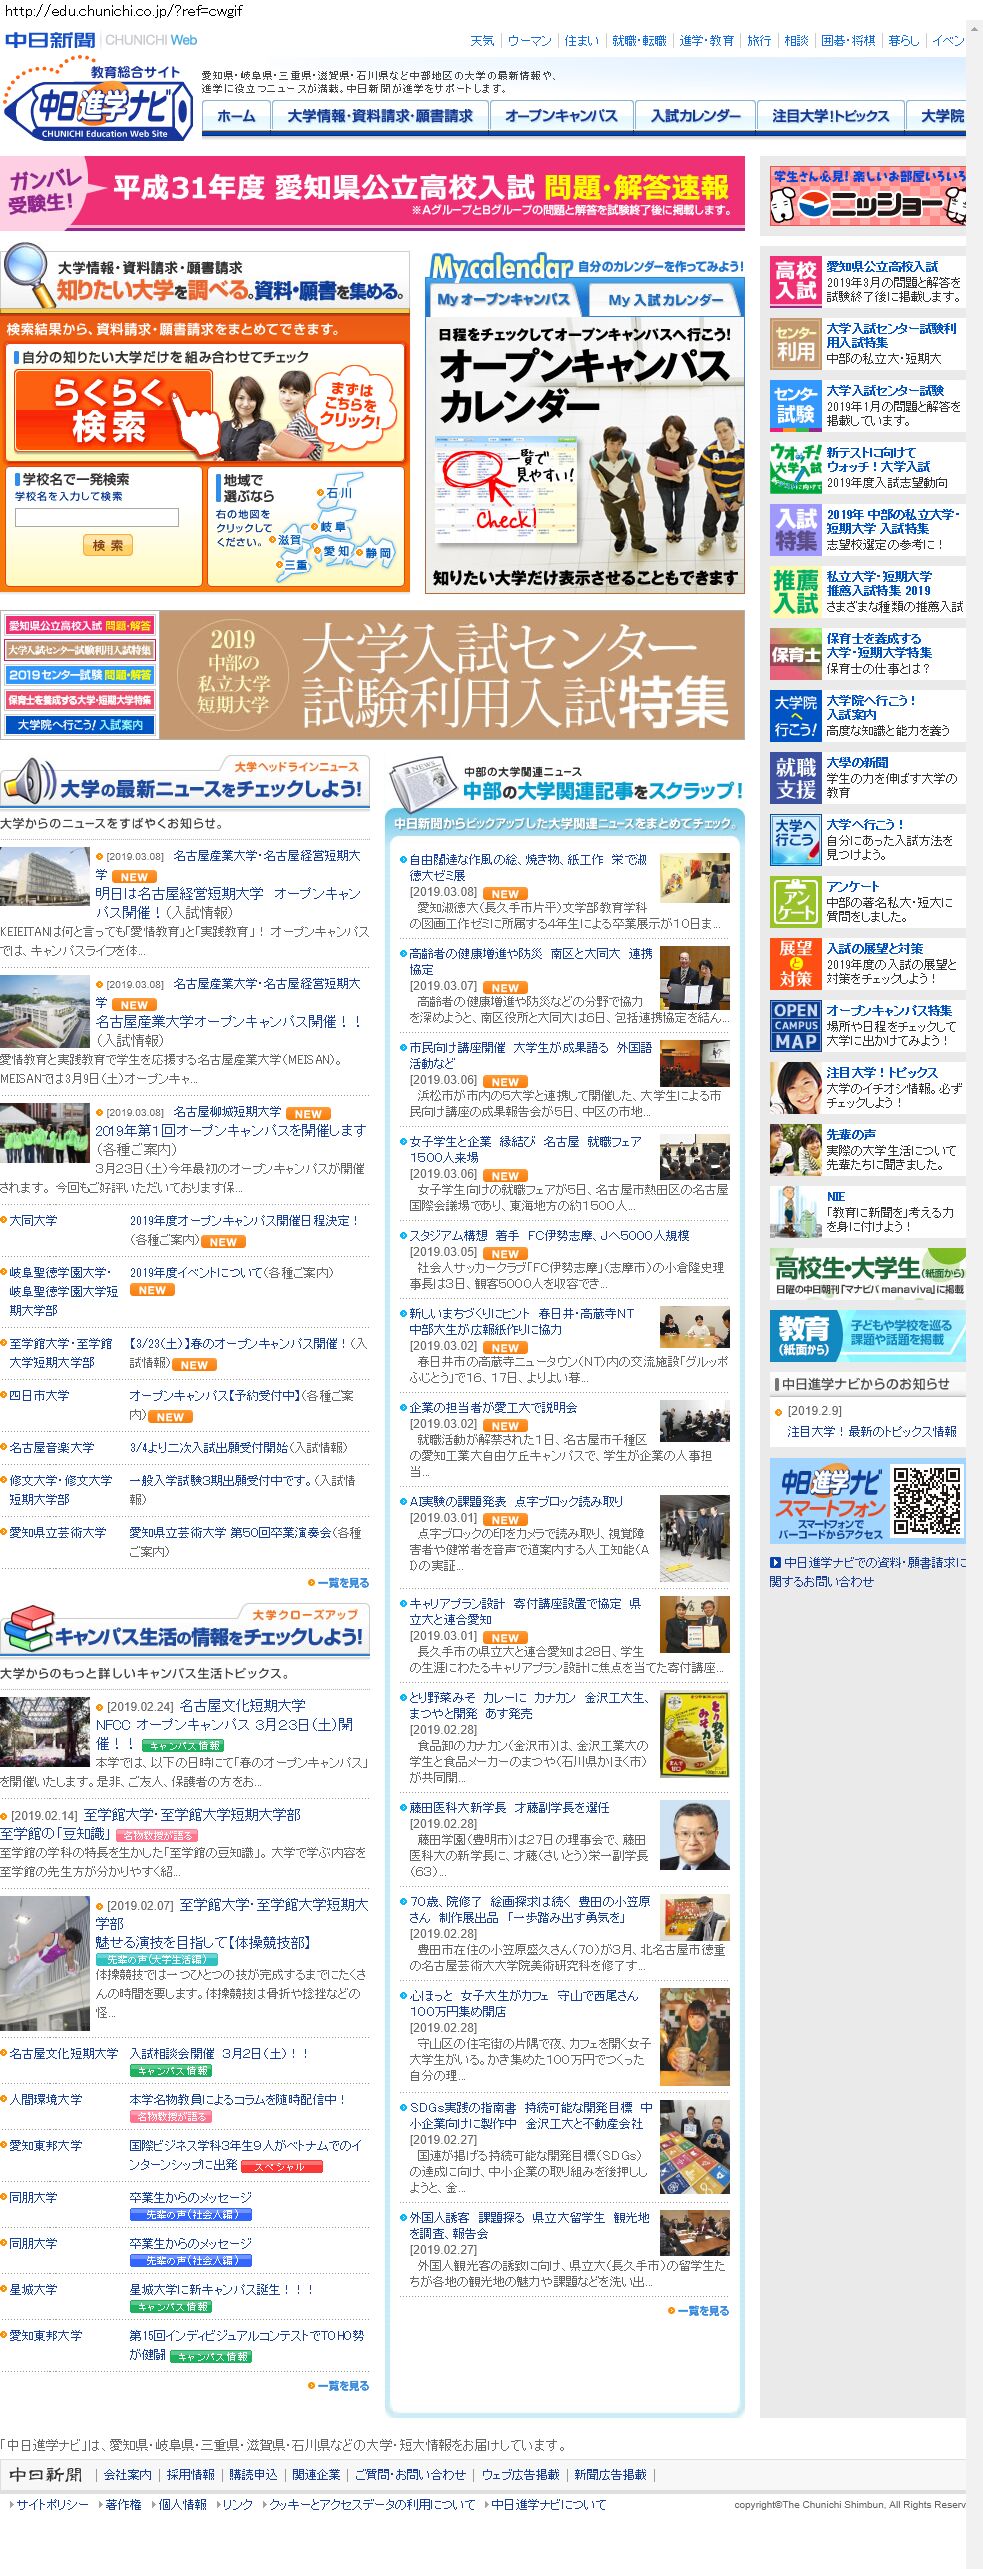Open article スタジアム構想 着手 FC伊勢志摩
983x2569 pixels.
pyautogui.click(x=549, y=1235)
